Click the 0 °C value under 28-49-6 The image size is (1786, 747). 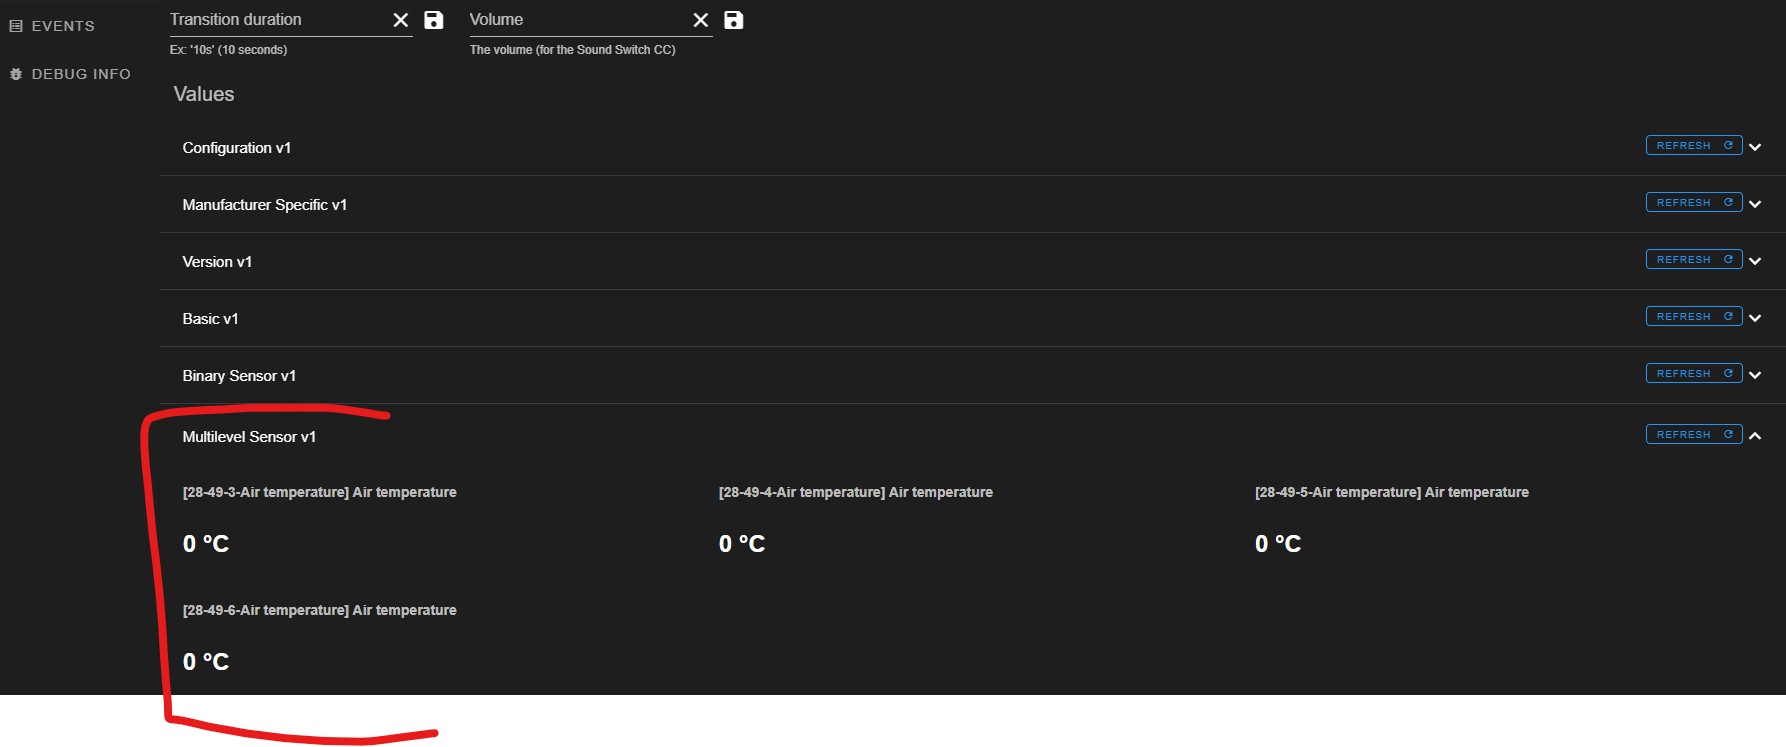(206, 662)
